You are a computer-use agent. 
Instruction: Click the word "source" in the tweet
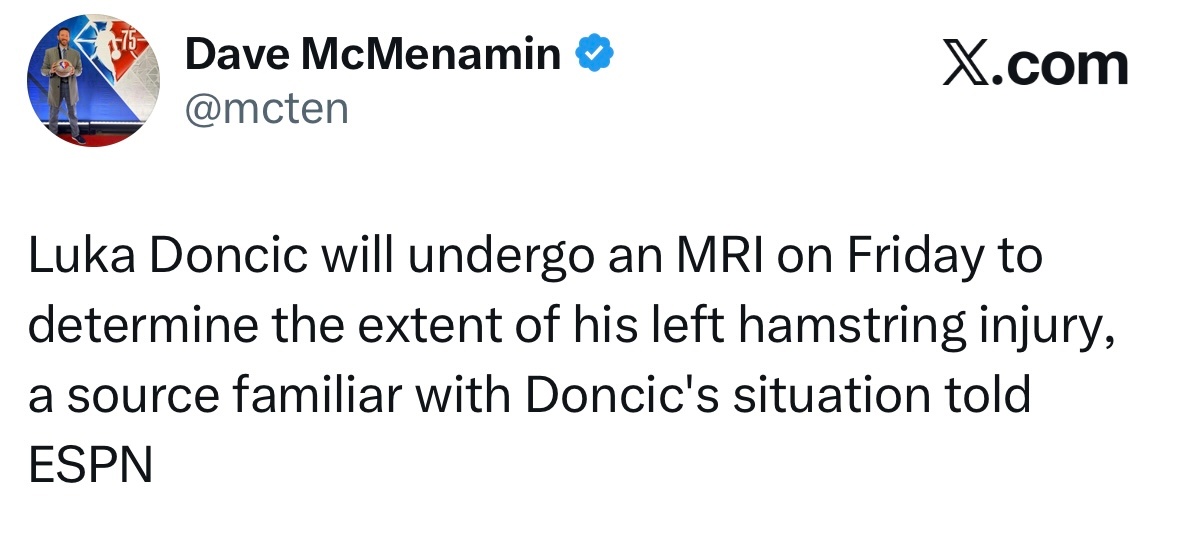coord(143,397)
